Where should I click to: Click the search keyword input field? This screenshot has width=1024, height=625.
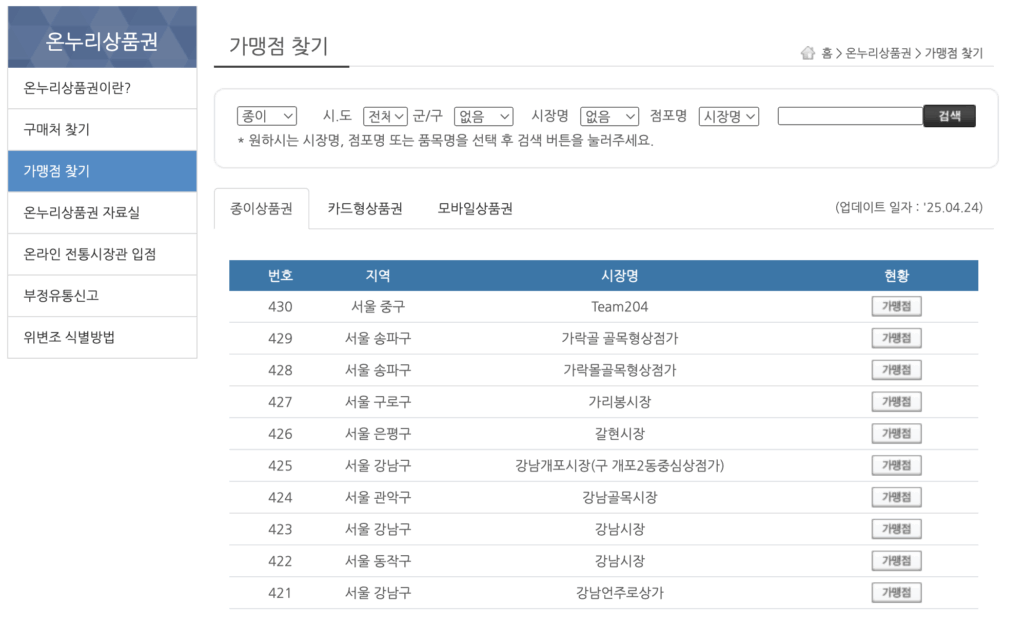pyautogui.click(x=850, y=116)
